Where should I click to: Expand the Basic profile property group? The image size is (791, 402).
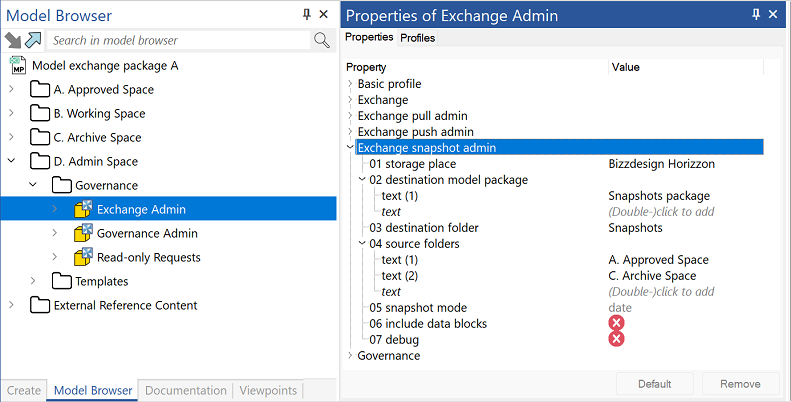point(350,84)
